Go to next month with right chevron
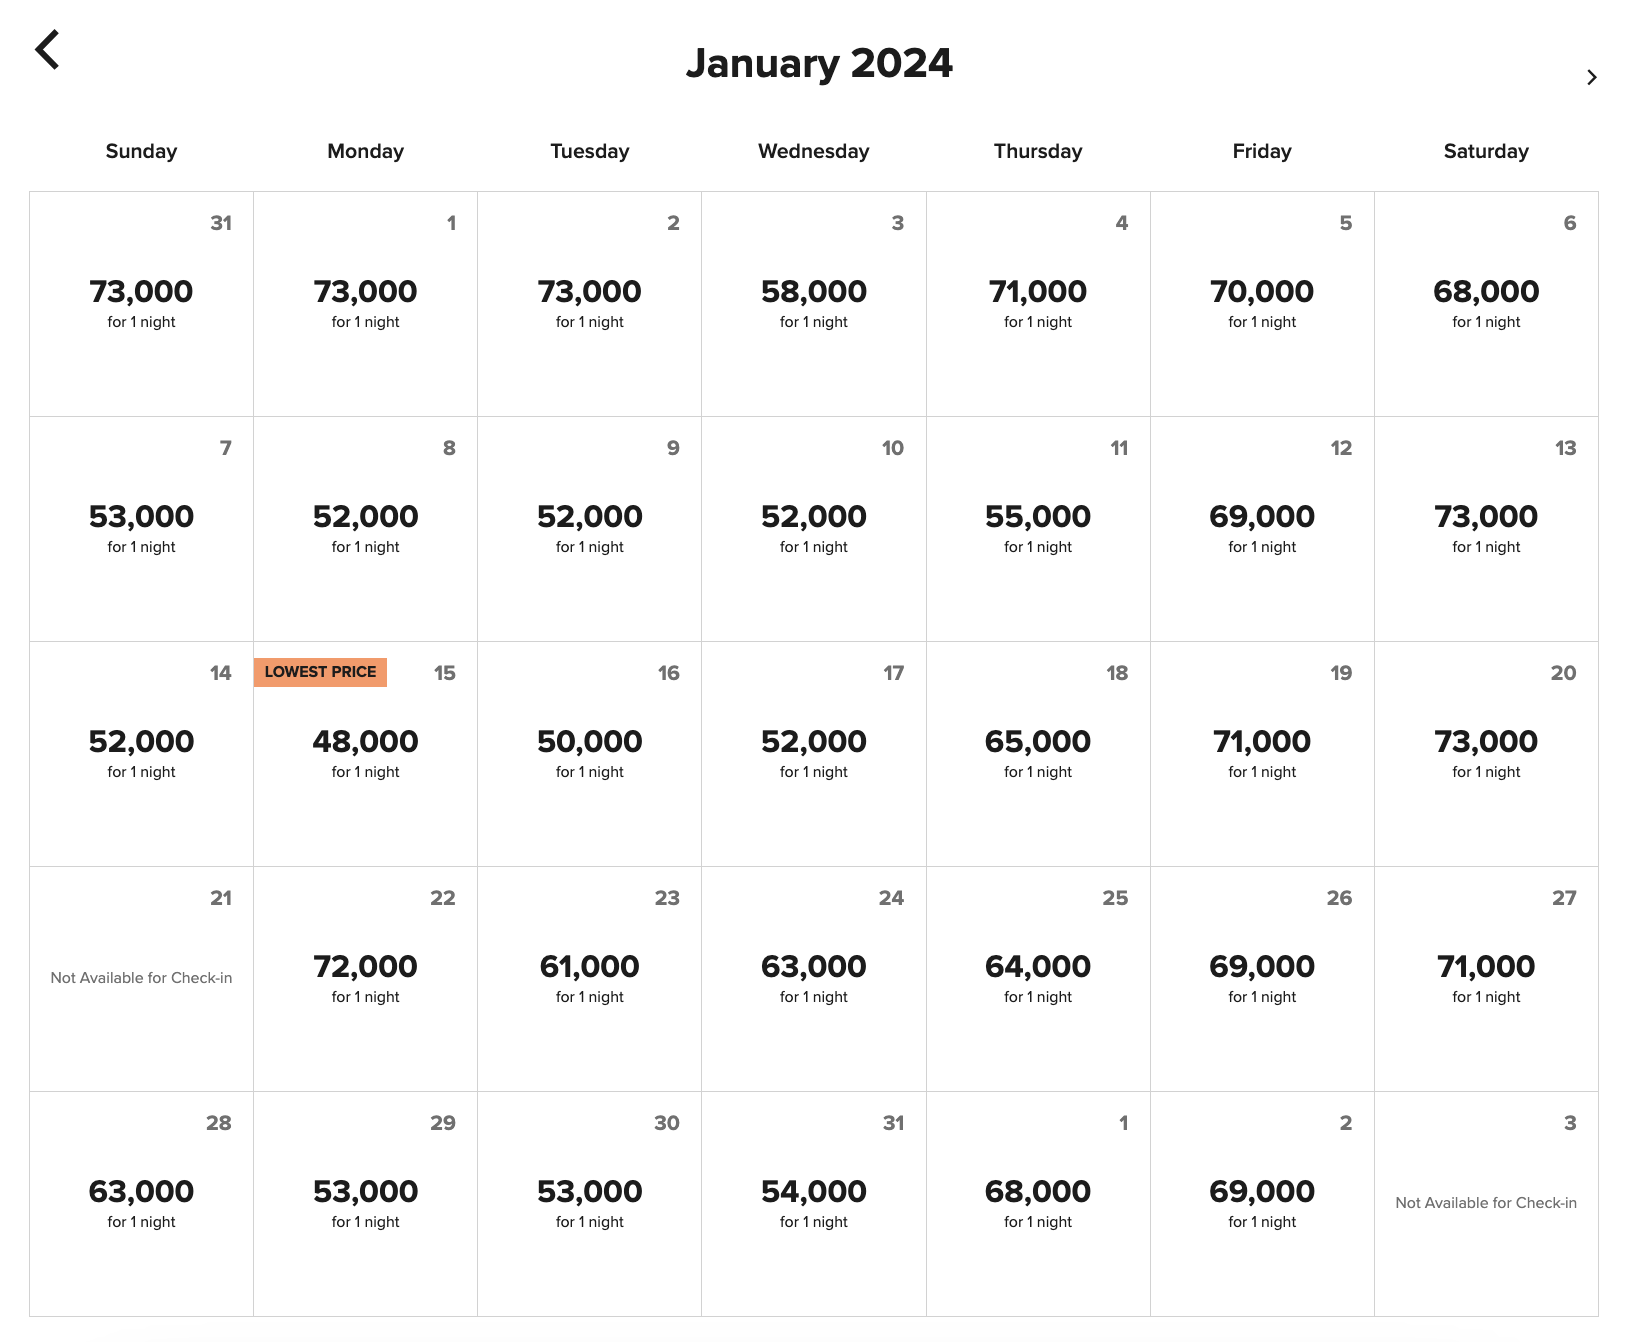Screen dimensions: 1632x1342 coord(1591,78)
